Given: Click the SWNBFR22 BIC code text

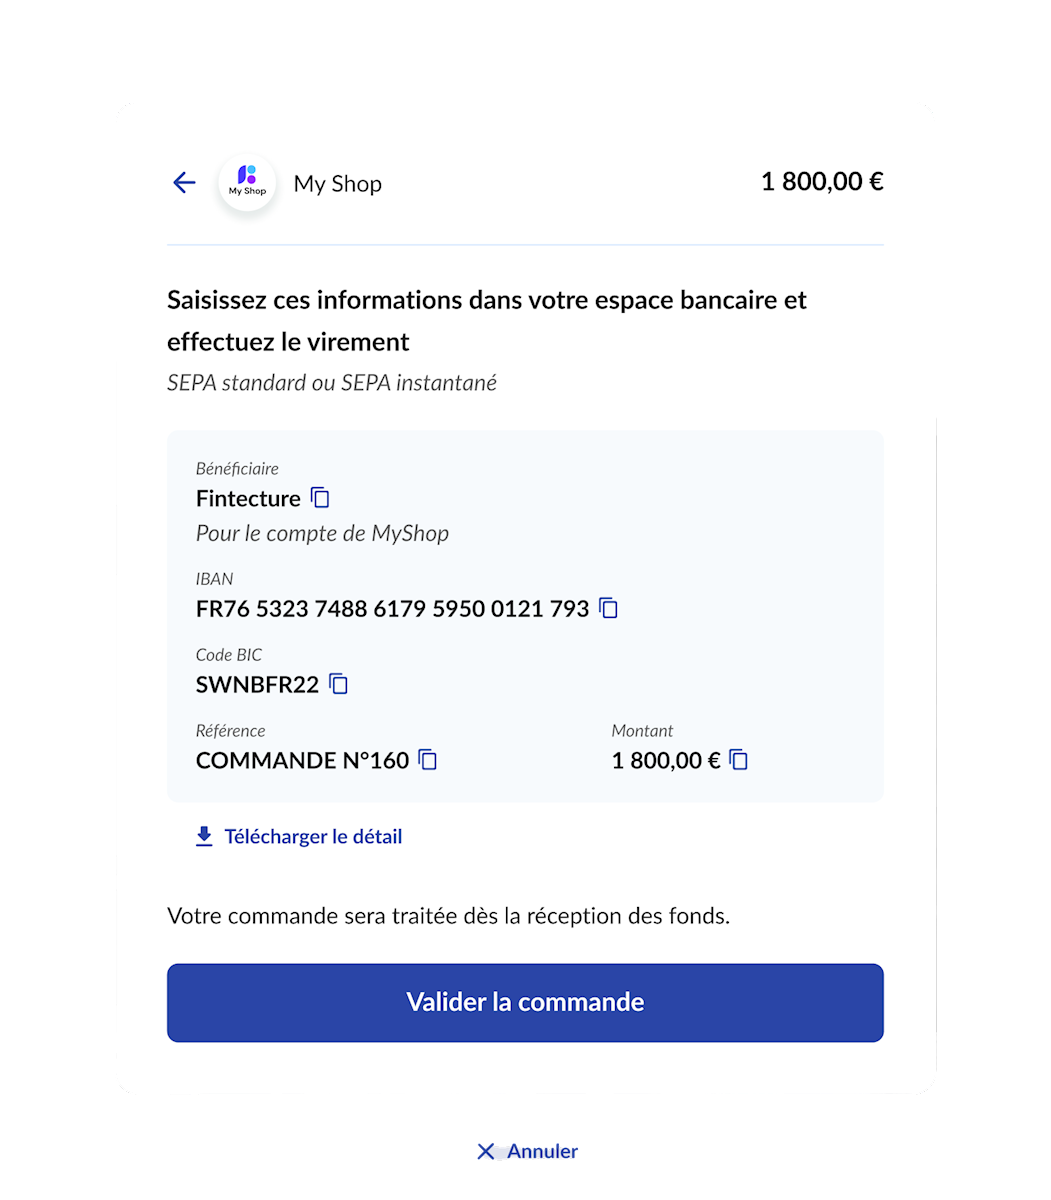Looking at the screenshot, I should click(257, 684).
